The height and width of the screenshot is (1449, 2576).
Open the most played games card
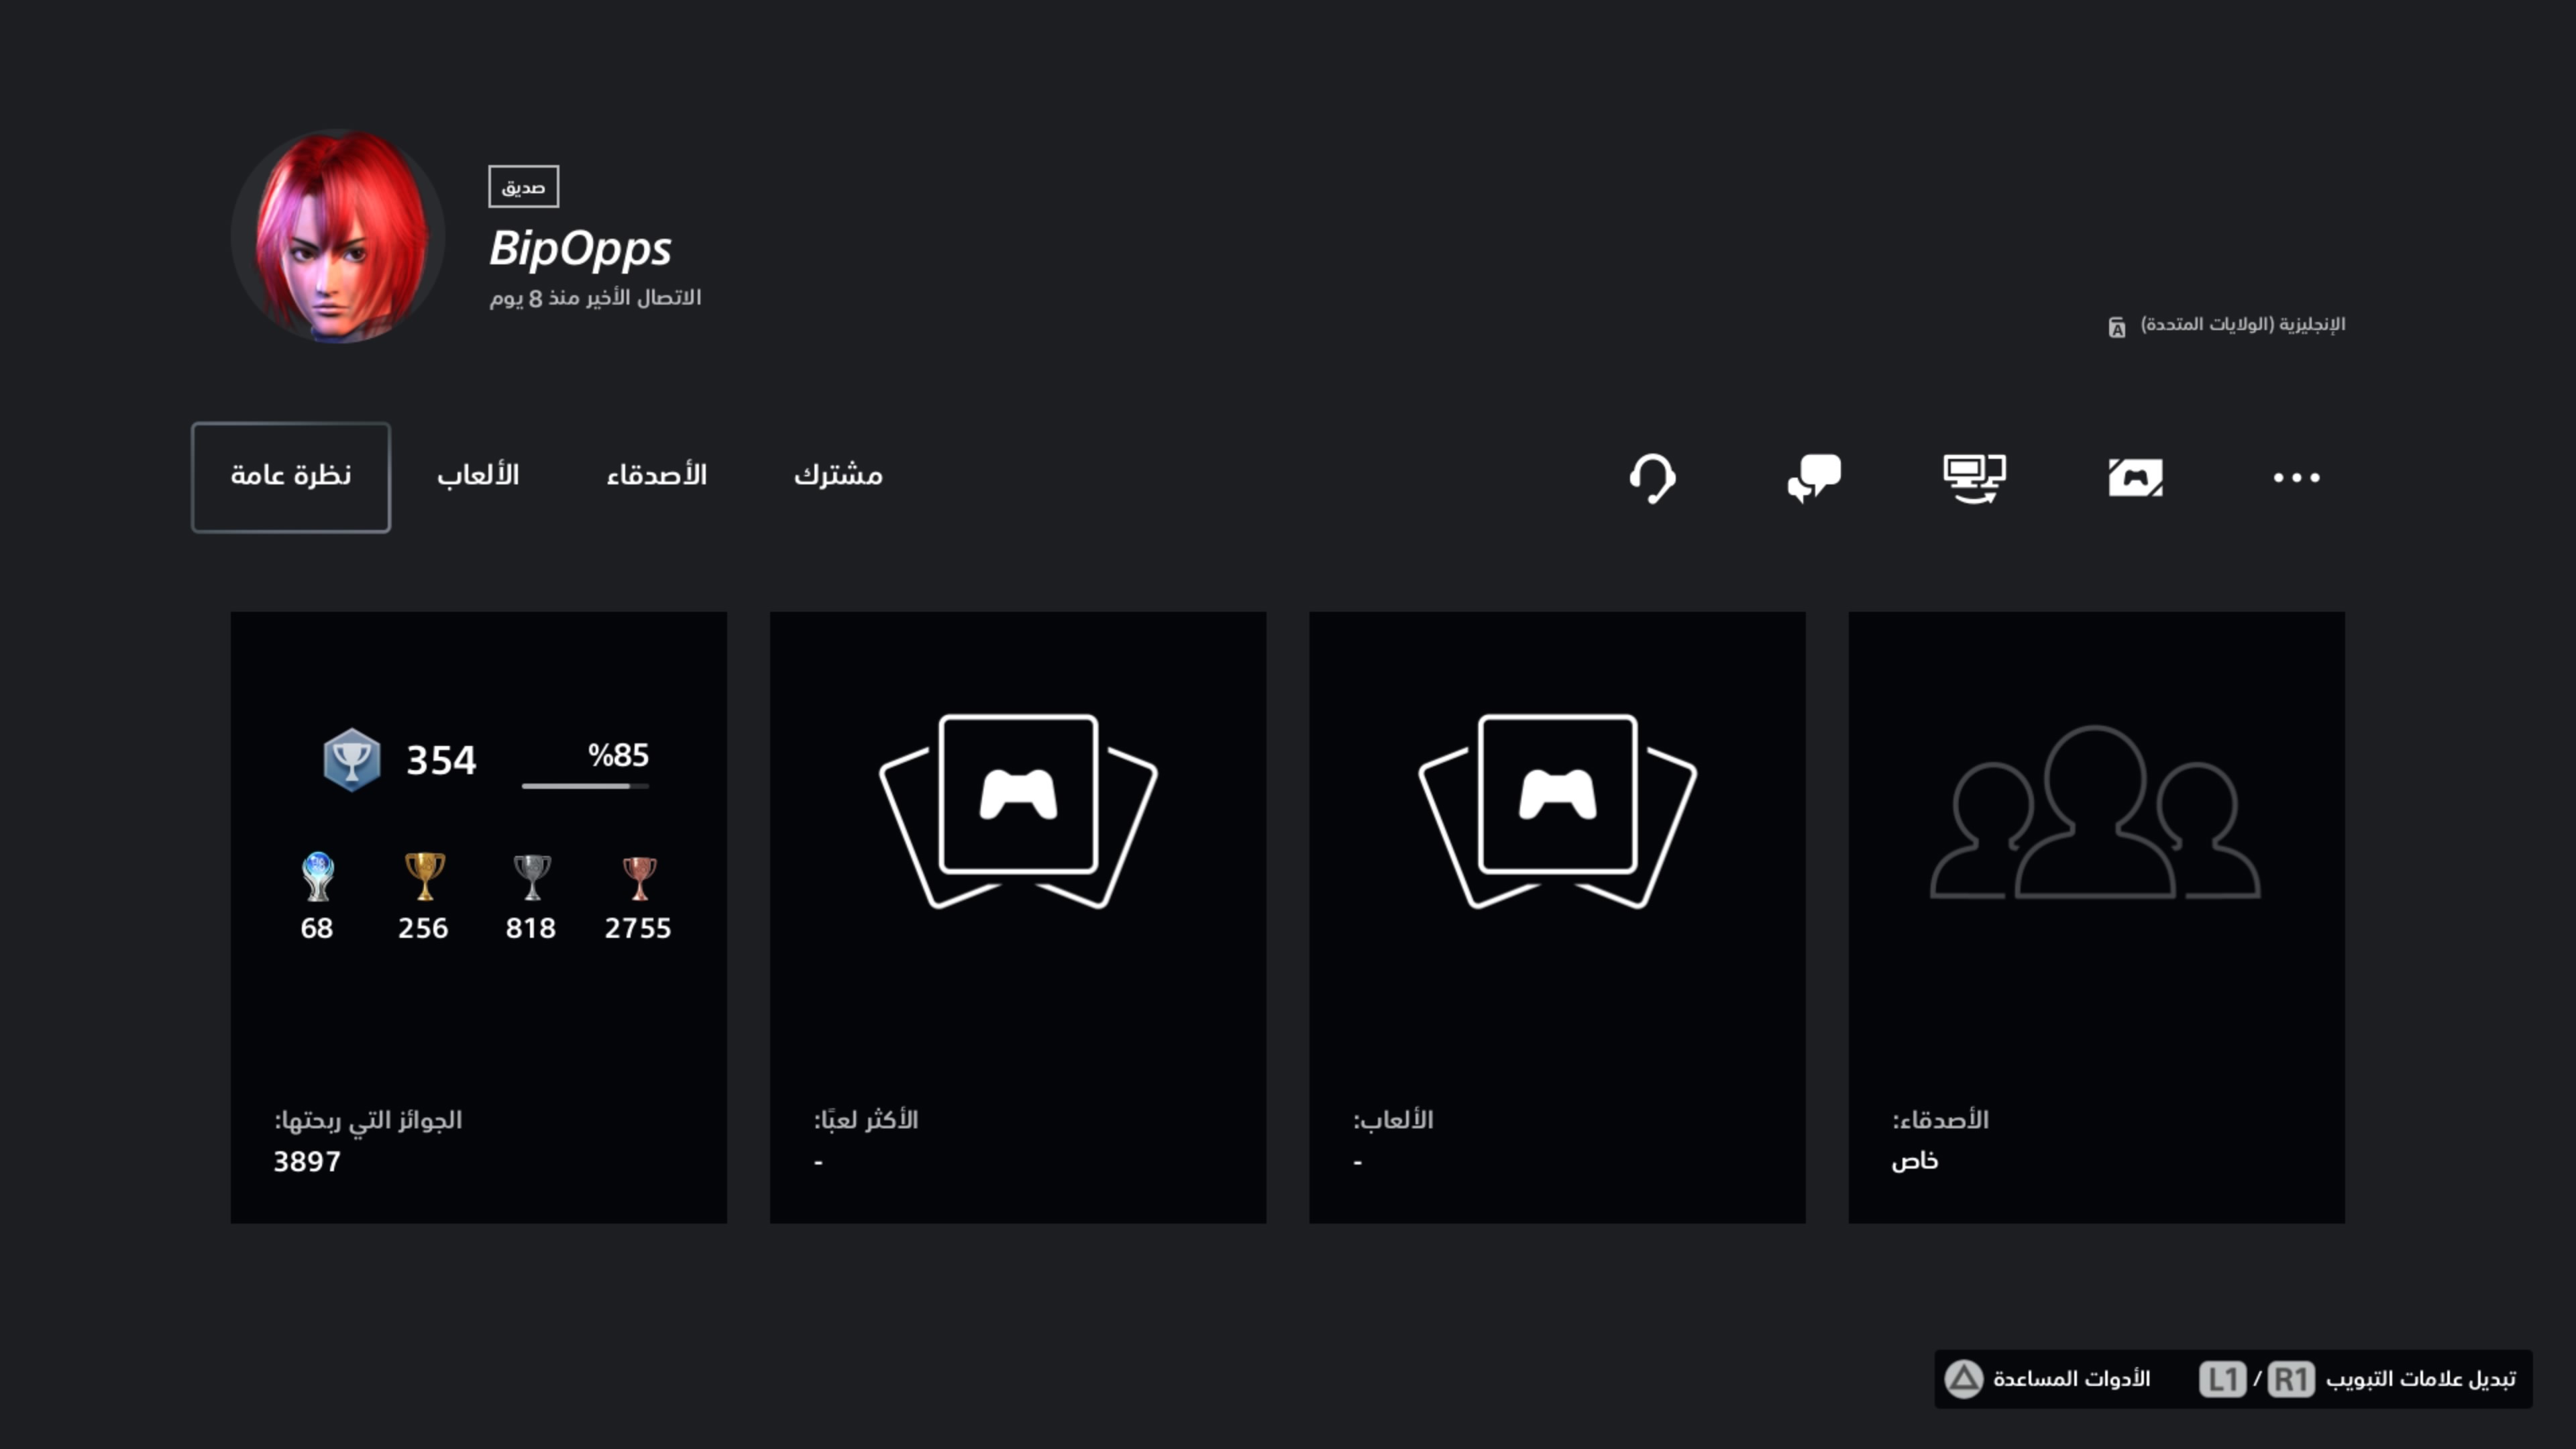click(1017, 916)
